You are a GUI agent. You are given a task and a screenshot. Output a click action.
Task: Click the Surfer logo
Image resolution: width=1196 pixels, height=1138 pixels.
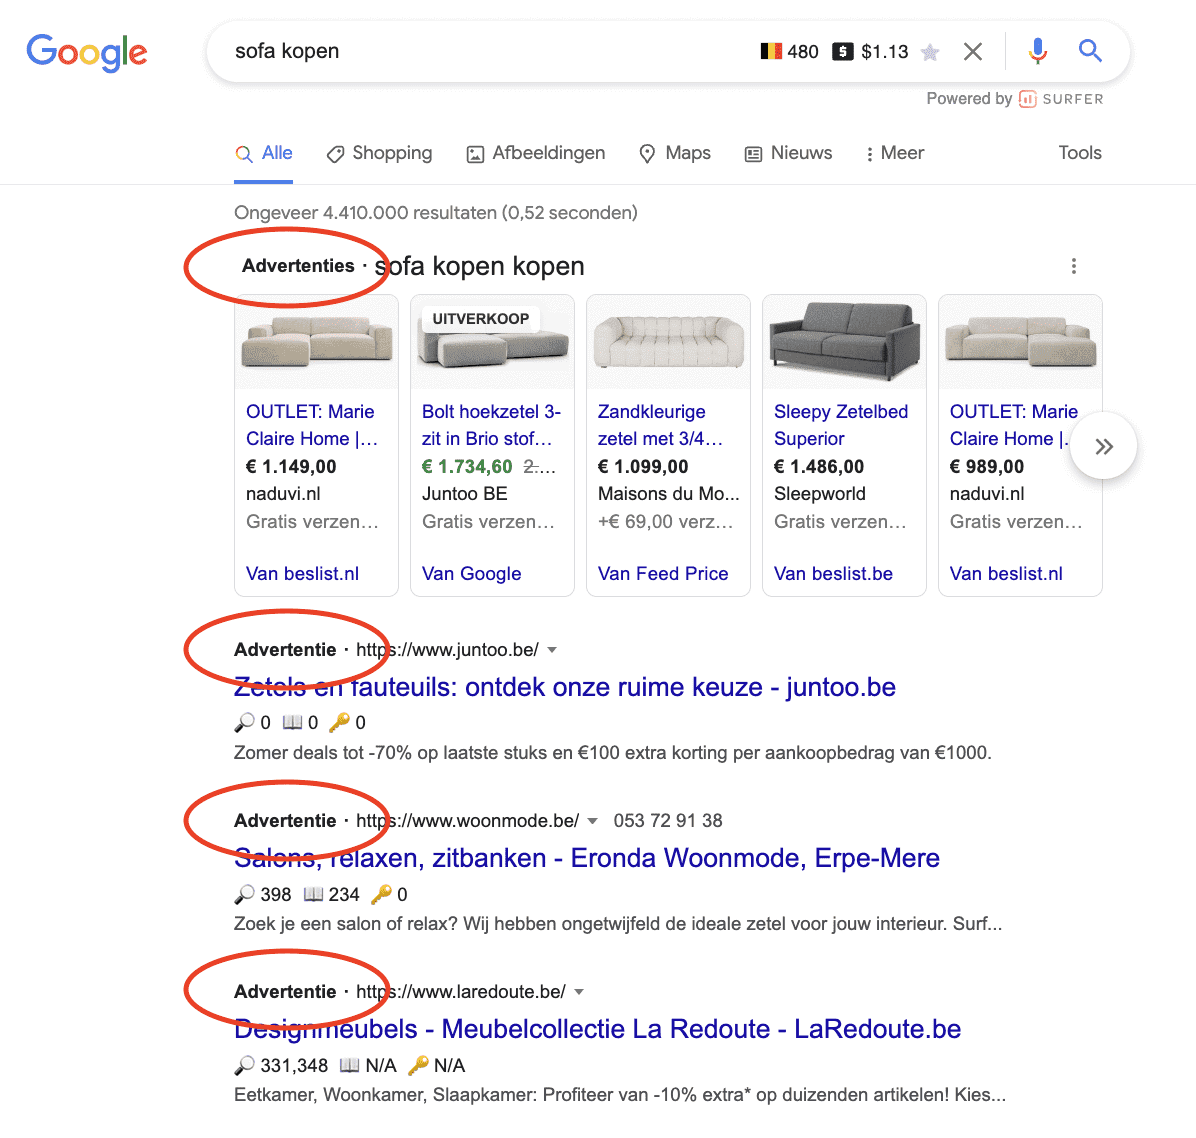1061,99
